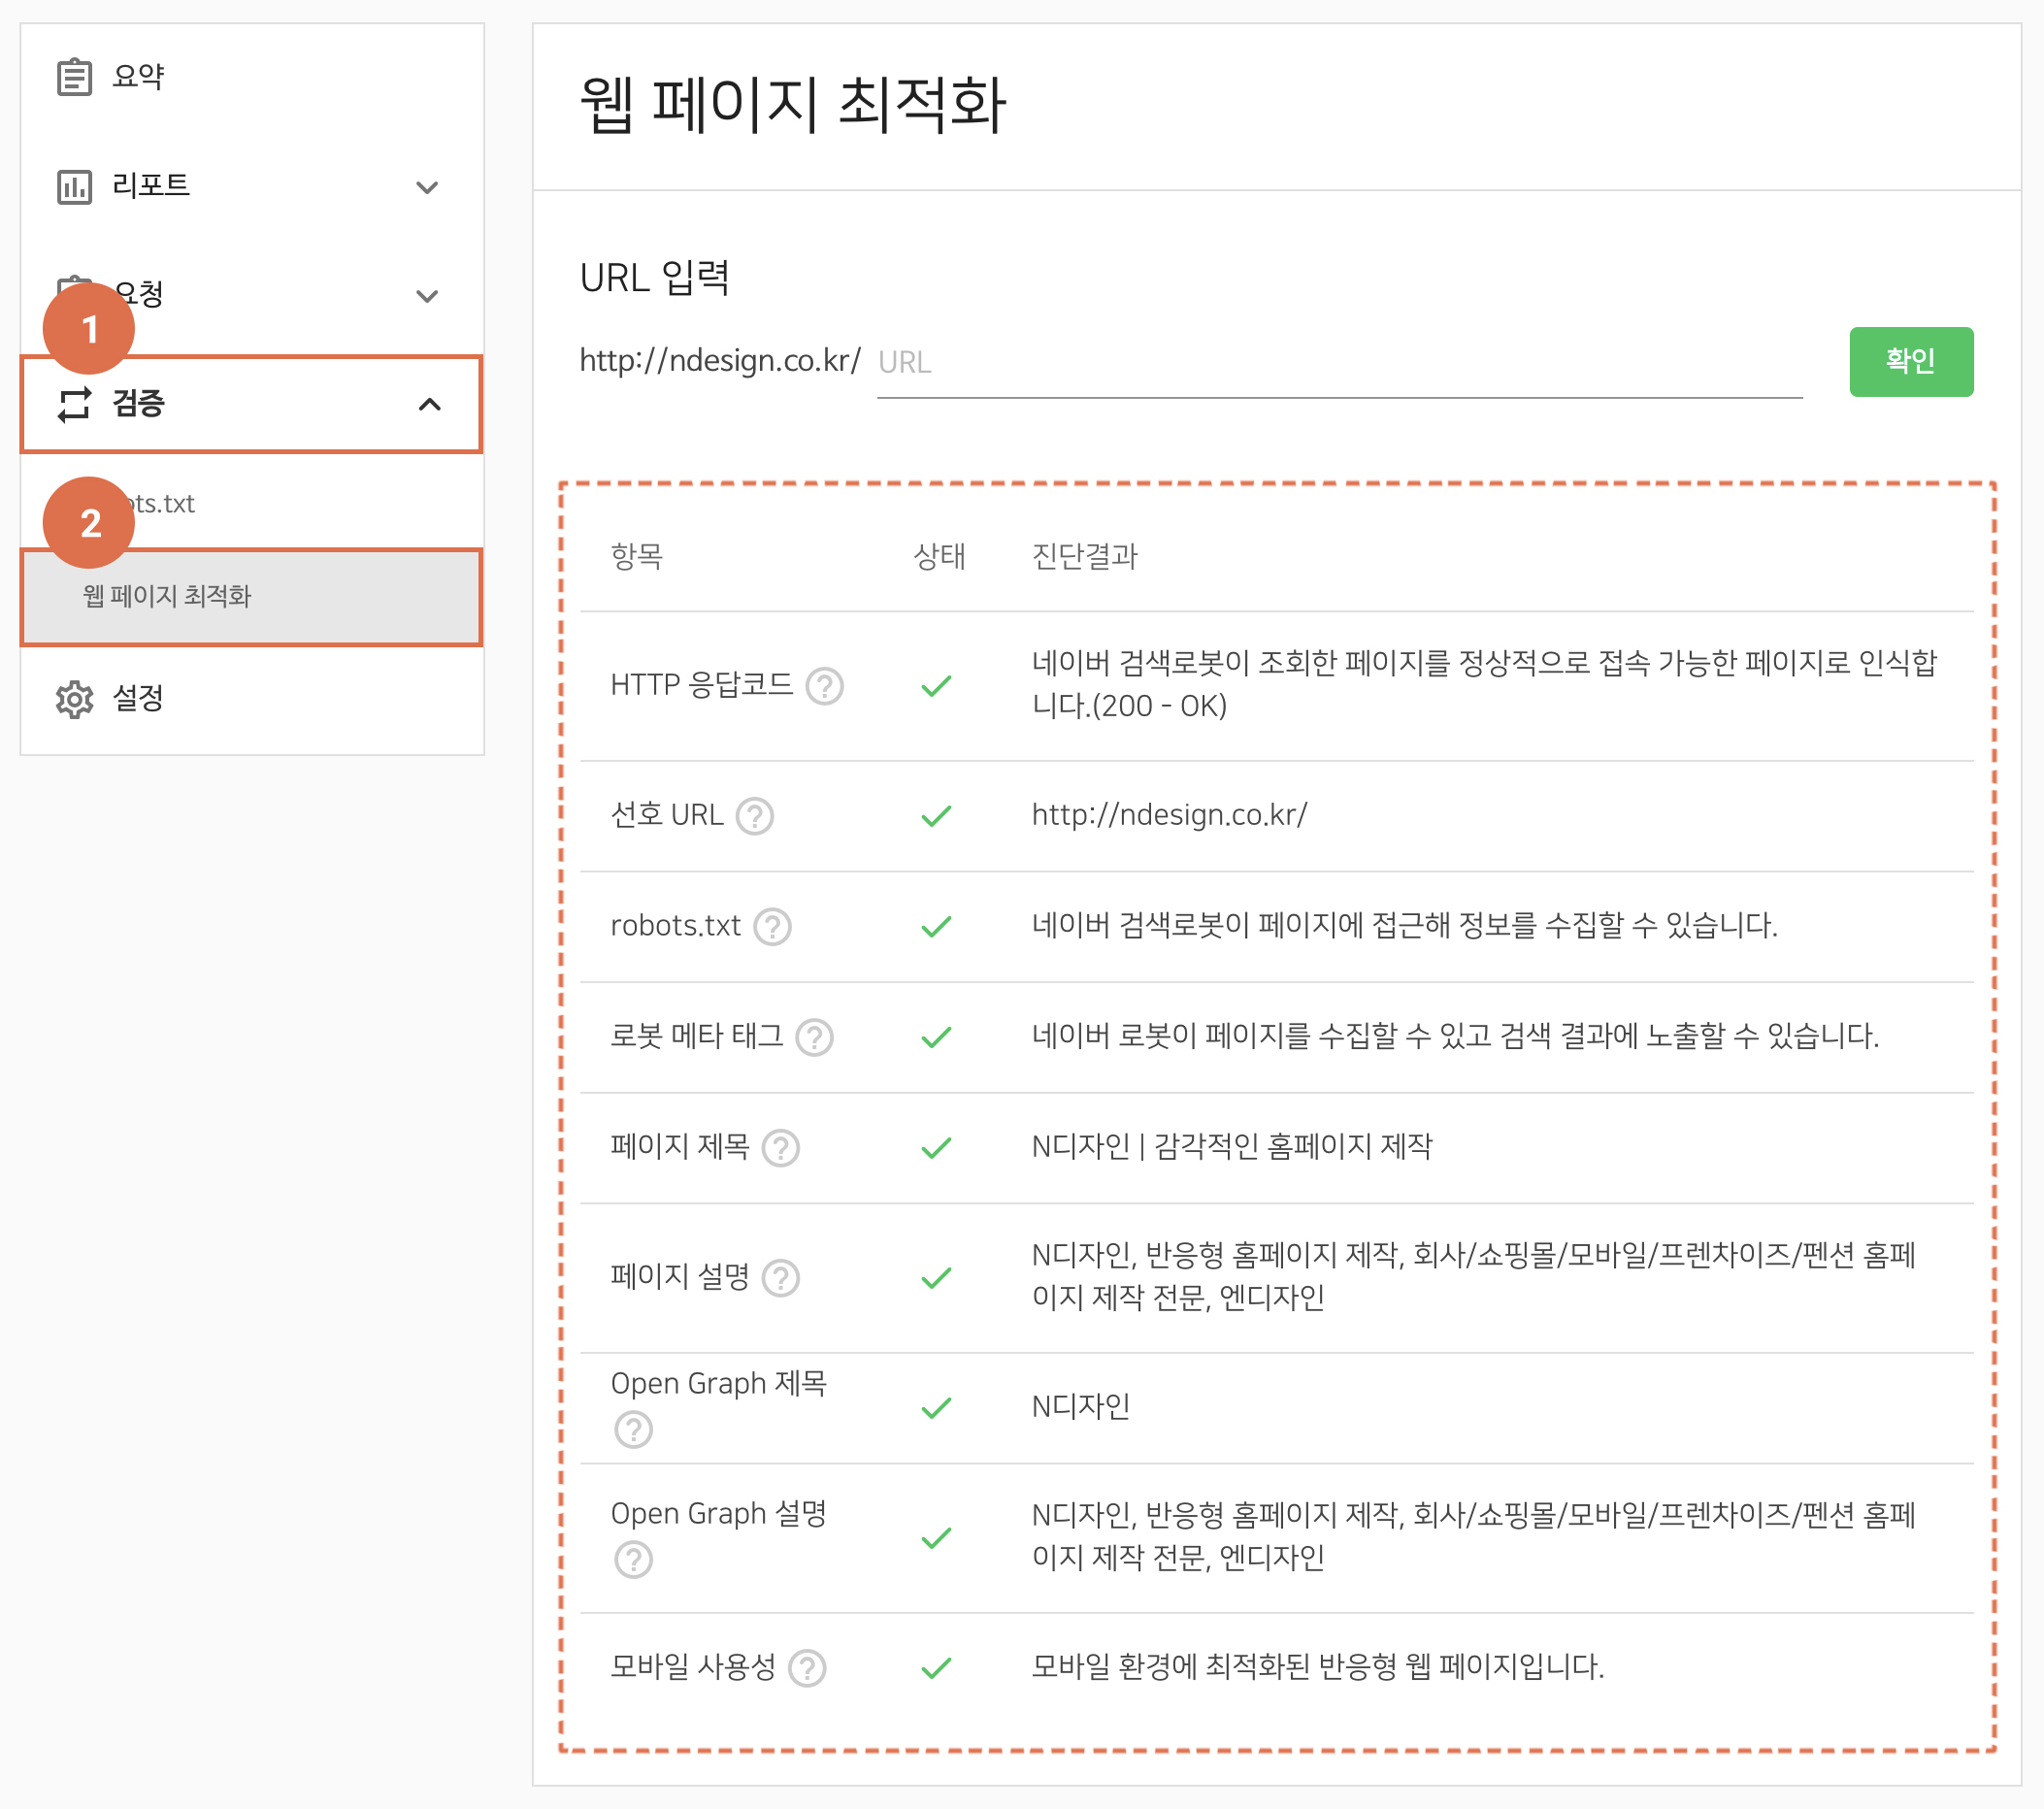The width and height of the screenshot is (2044, 1809).
Task: Click help icon under Open Graph 설명
Action: point(633,1559)
